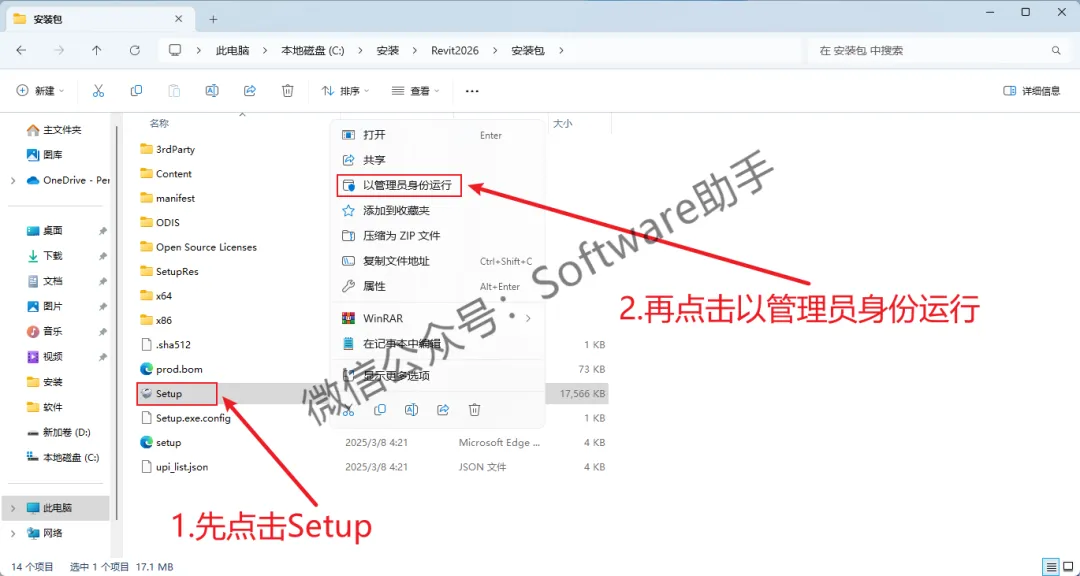Viewport: 1080px width, 576px height.
Task: Select 在记事本中编辑 menu item
Action: (x=438, y=343)
